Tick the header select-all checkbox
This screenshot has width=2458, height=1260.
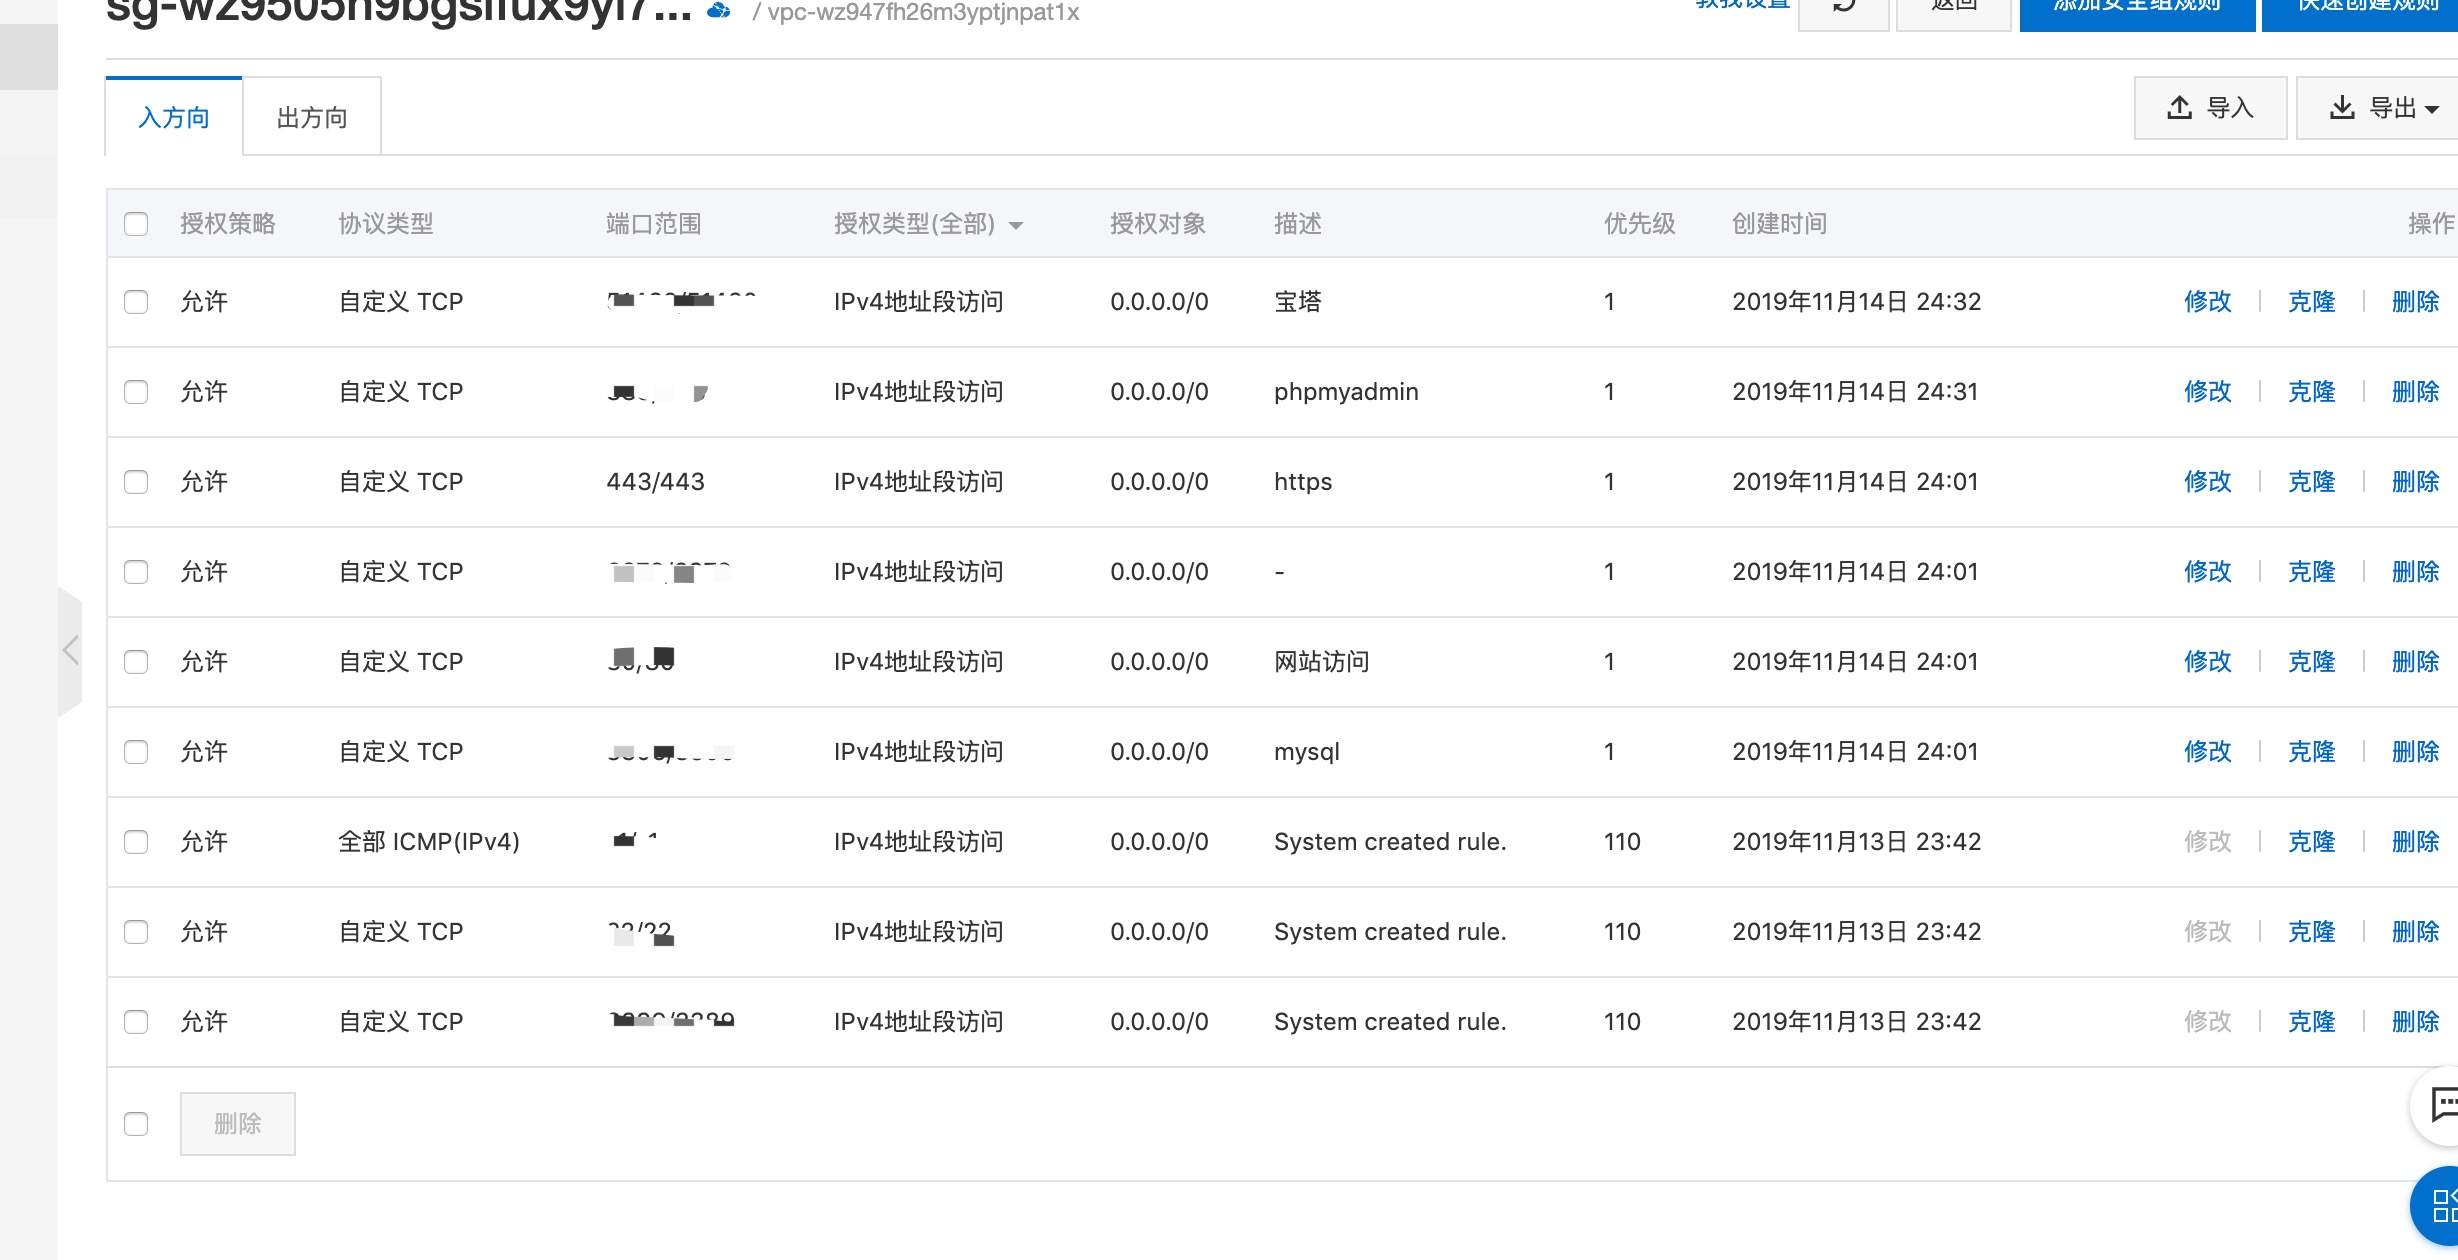136,223
